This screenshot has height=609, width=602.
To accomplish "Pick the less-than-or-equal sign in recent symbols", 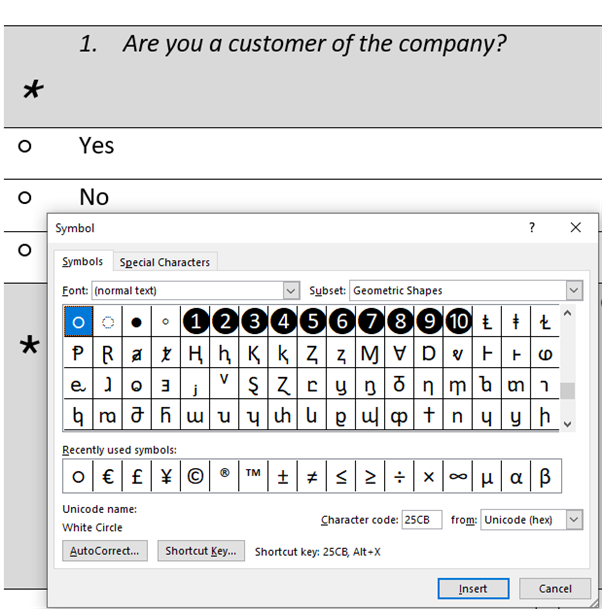I will click(341, 476).
